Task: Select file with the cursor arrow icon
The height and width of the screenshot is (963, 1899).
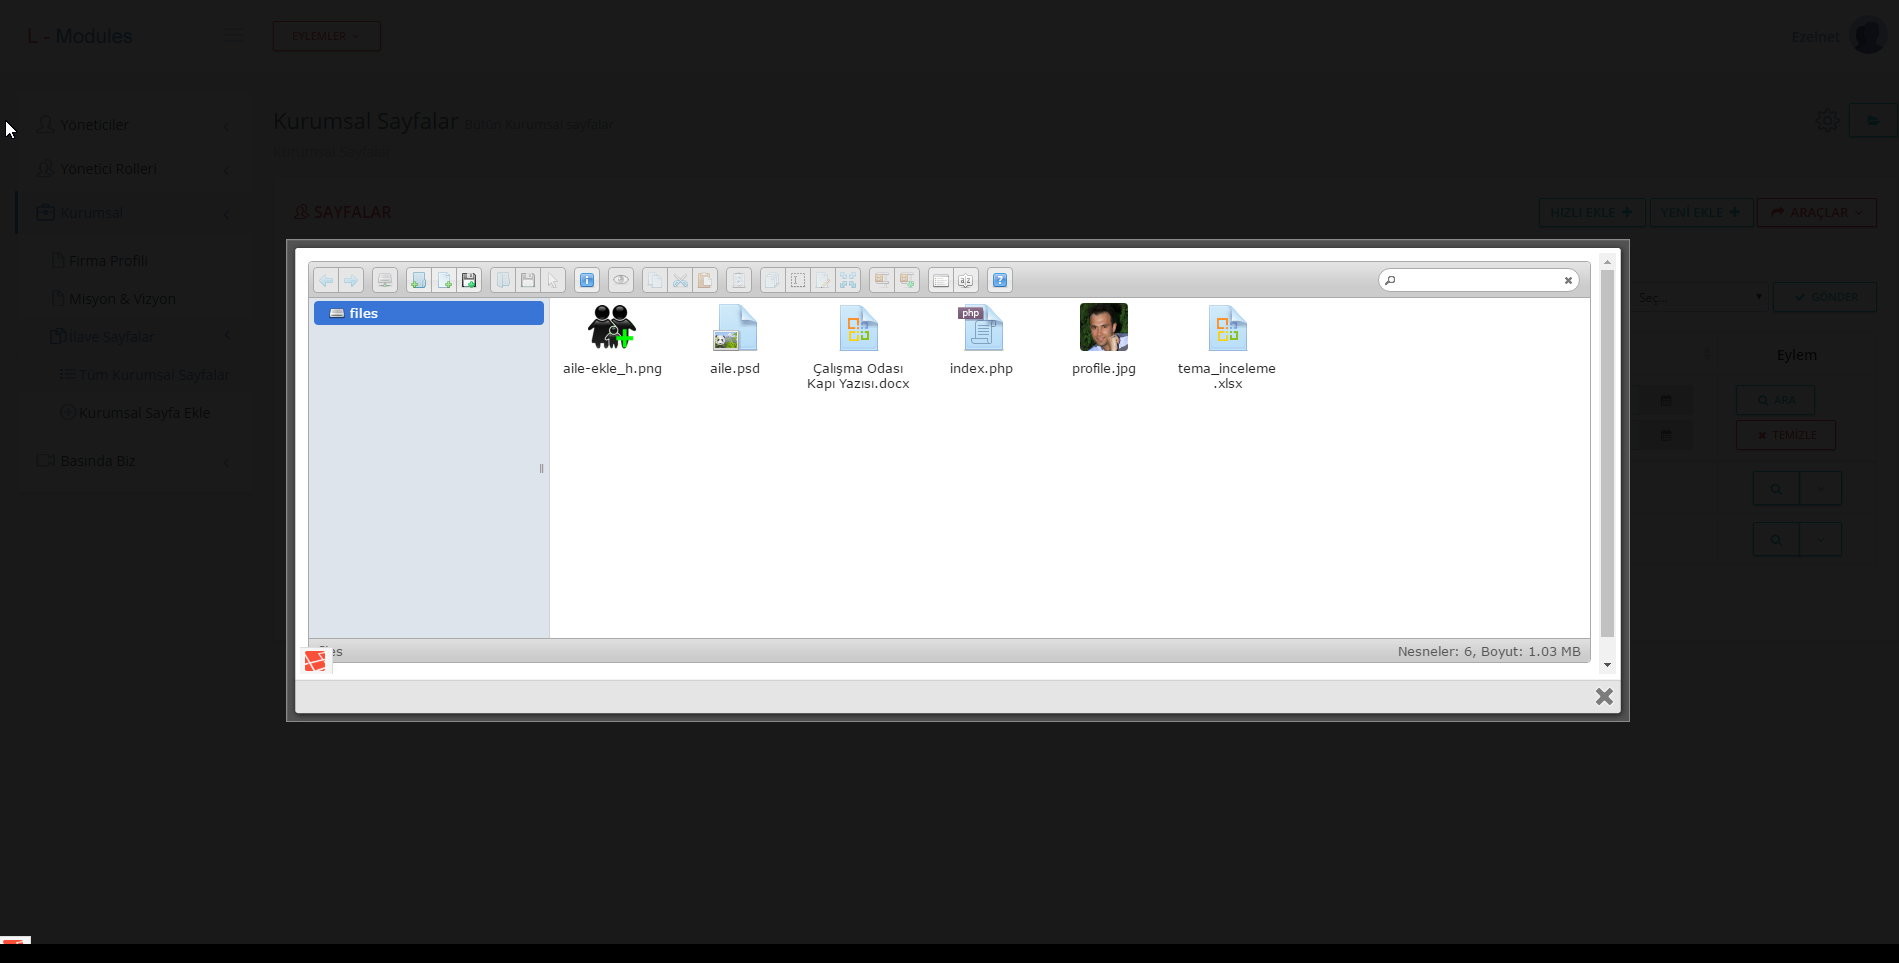Action: [x=553, y=280]
